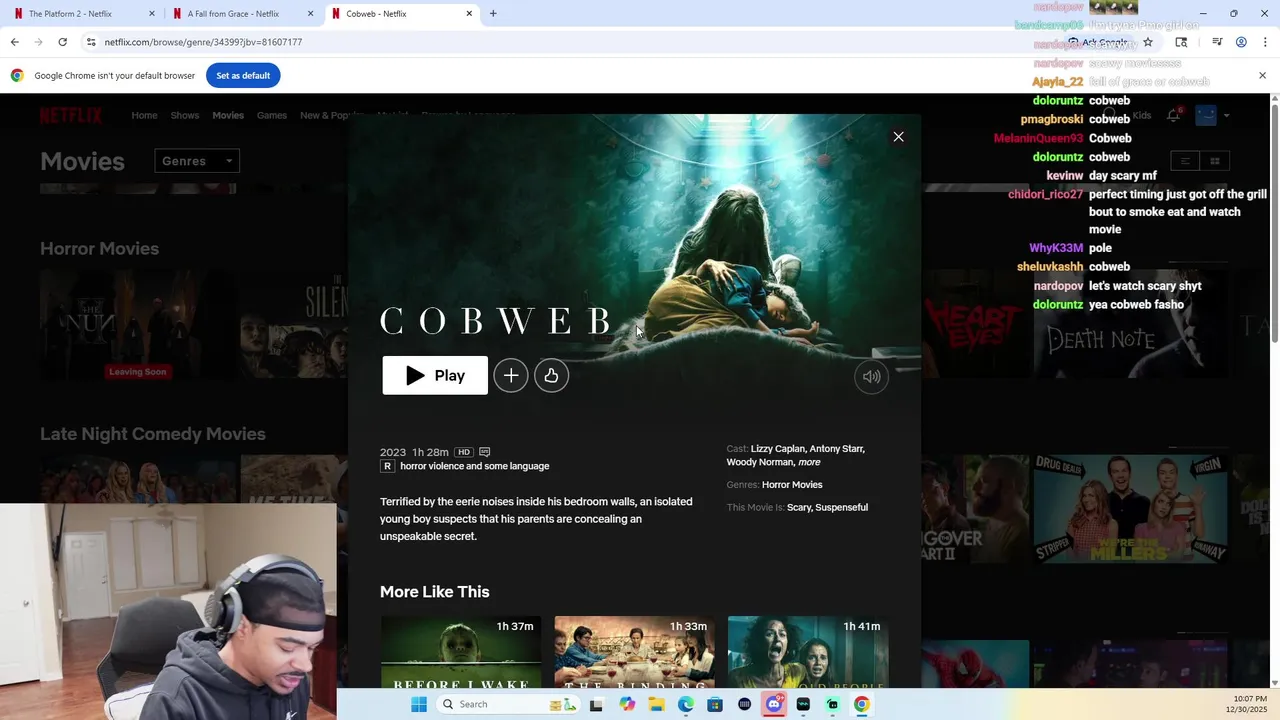Click the subtitles availability icon
1280x720 pixels.
pyautogui.click(x=485, y=452)
